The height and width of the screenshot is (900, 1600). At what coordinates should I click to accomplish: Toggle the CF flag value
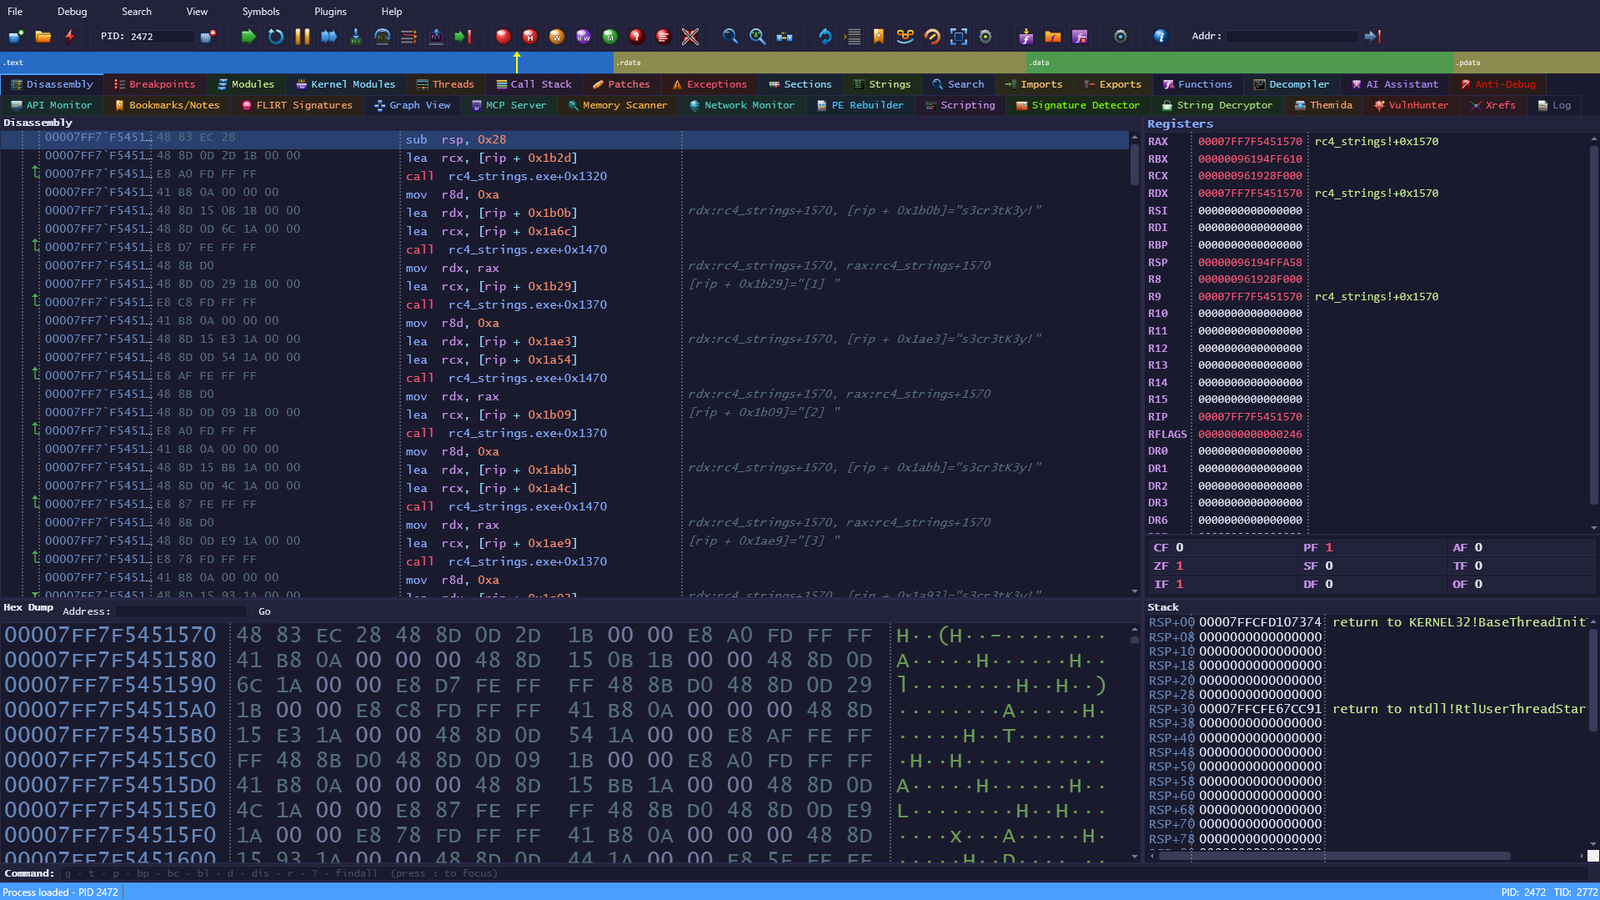point(1180,548)
